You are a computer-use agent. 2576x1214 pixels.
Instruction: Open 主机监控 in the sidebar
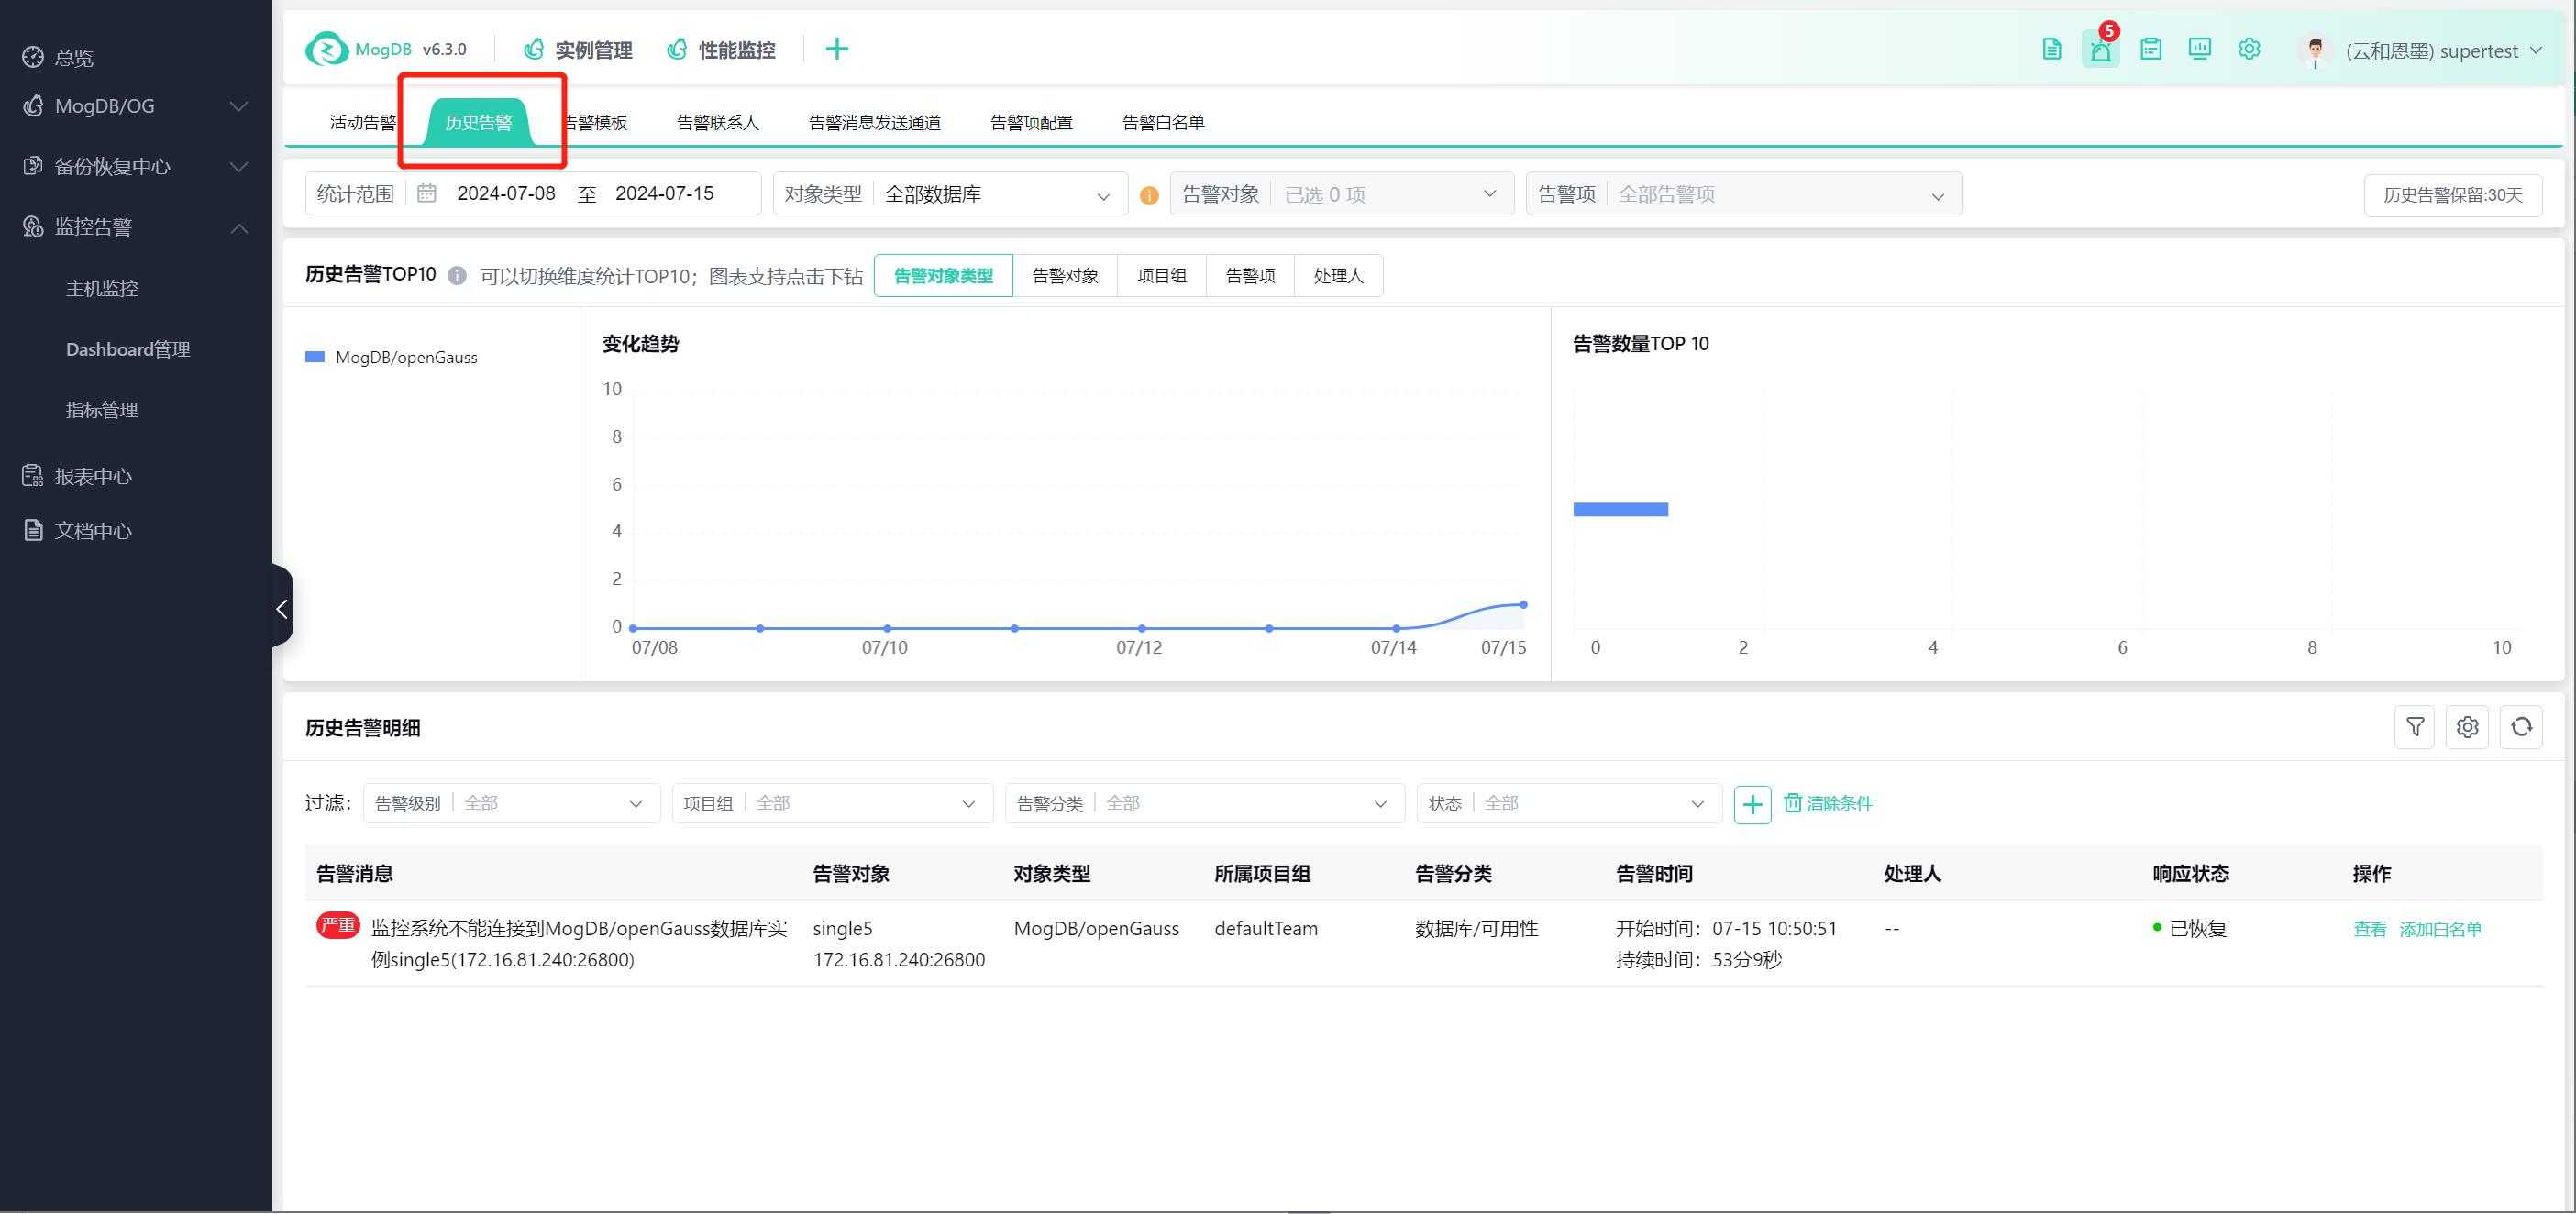click(102, 288)
